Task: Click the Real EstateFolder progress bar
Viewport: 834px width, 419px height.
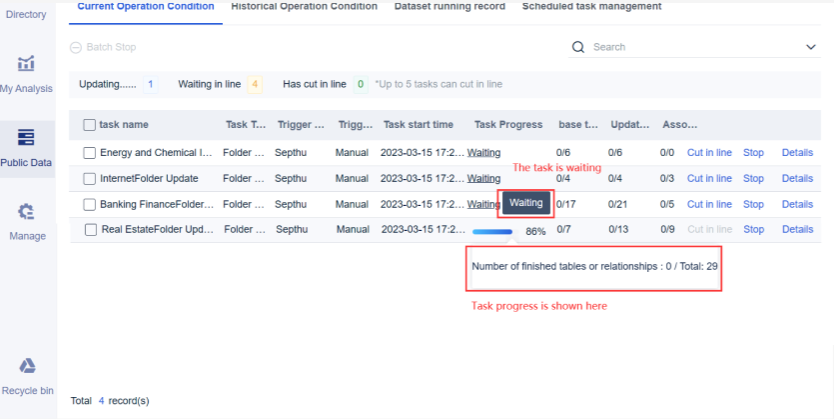Action: pyautogui.click(x=492, y=231)
